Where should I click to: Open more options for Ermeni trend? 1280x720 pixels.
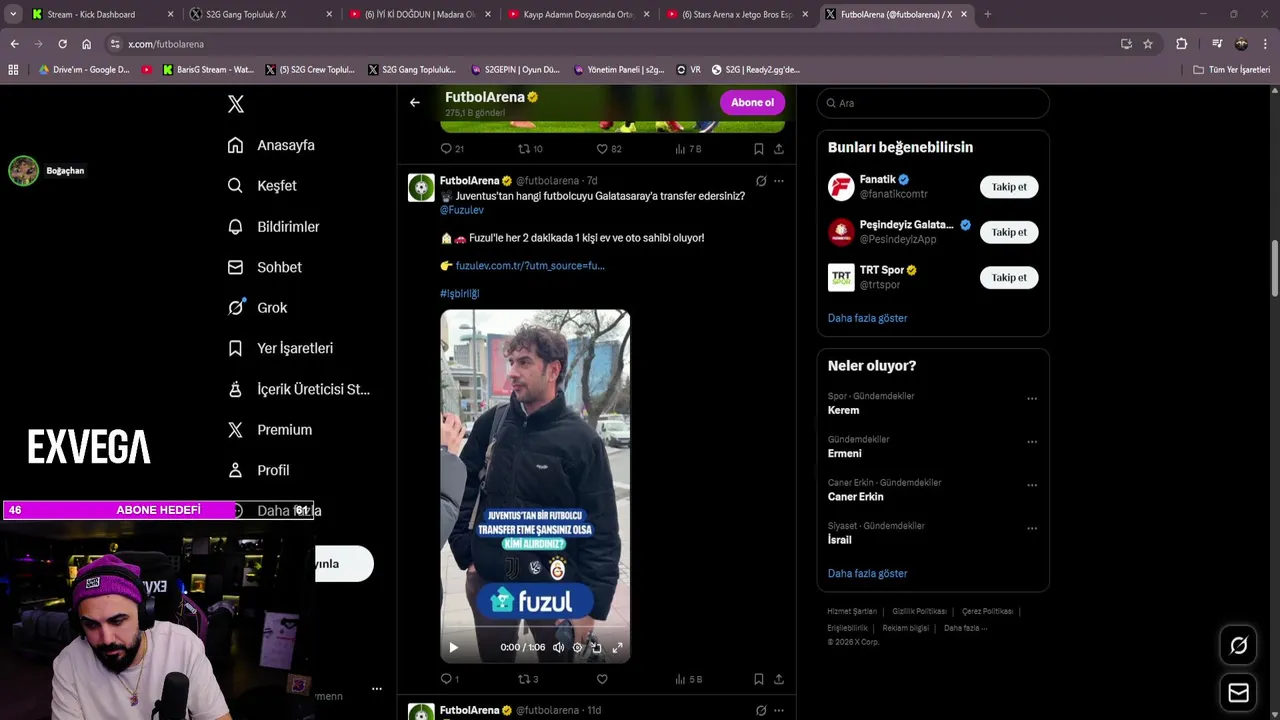[x=1032, y=442]
